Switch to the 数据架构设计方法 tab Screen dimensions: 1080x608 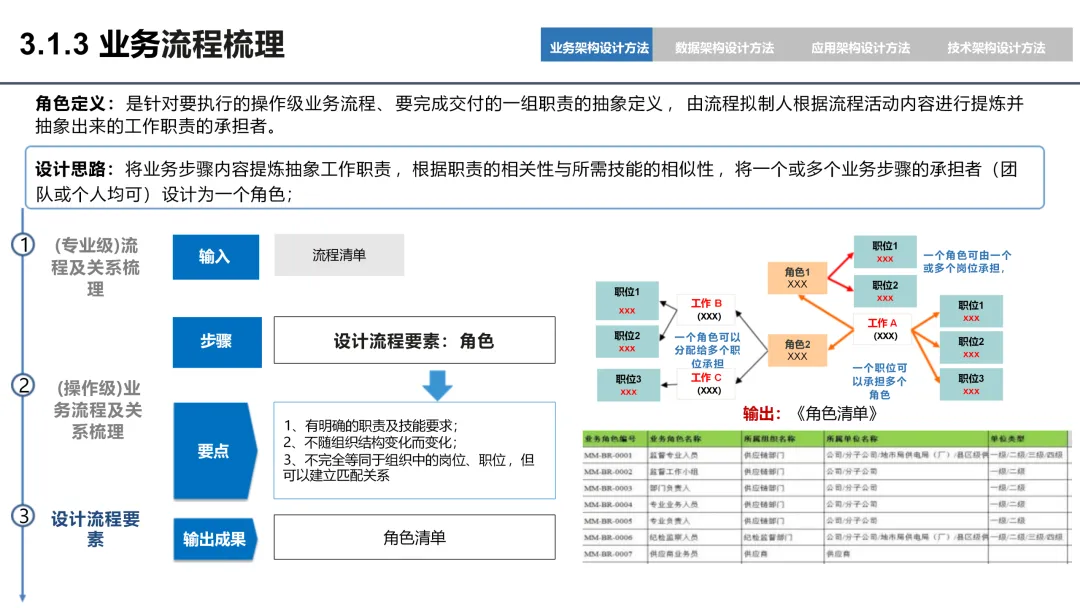(x=725, y=48)
